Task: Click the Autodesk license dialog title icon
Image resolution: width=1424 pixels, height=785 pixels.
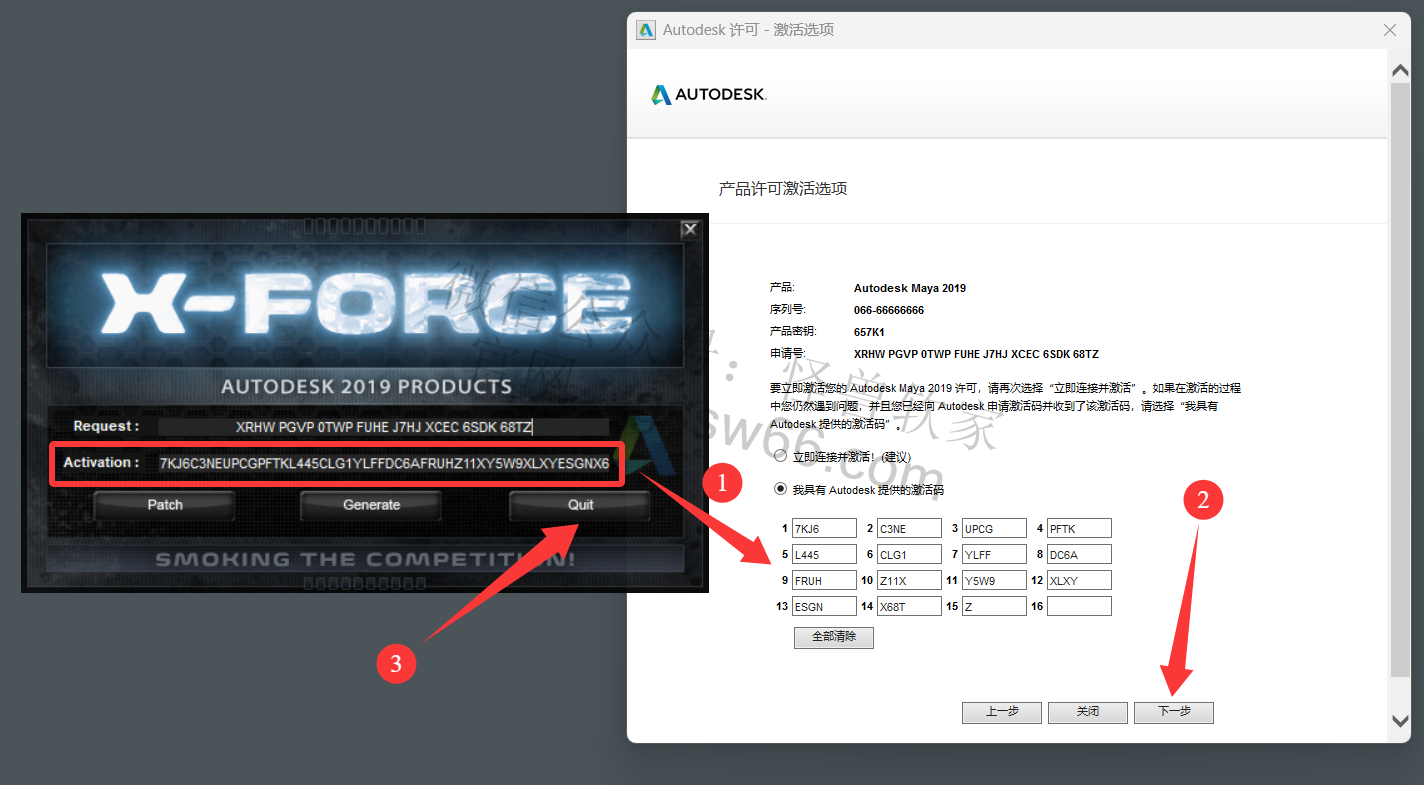Action: (646, 30)
